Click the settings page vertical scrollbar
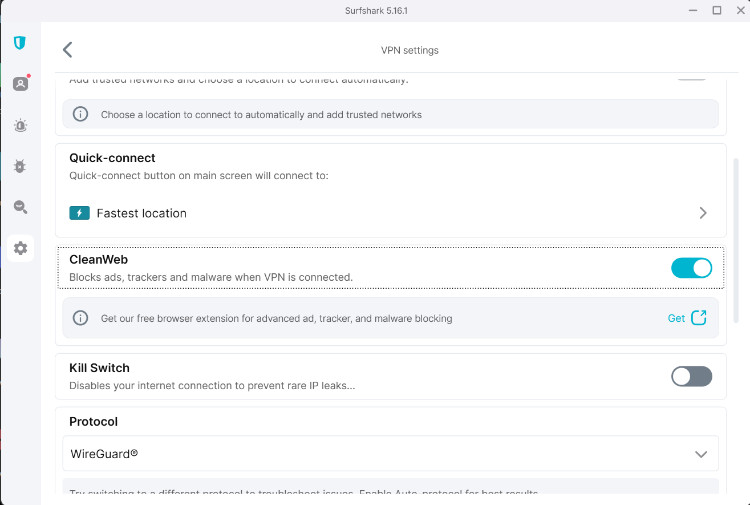The image size is (750, 505). click(x=736, y=242)
